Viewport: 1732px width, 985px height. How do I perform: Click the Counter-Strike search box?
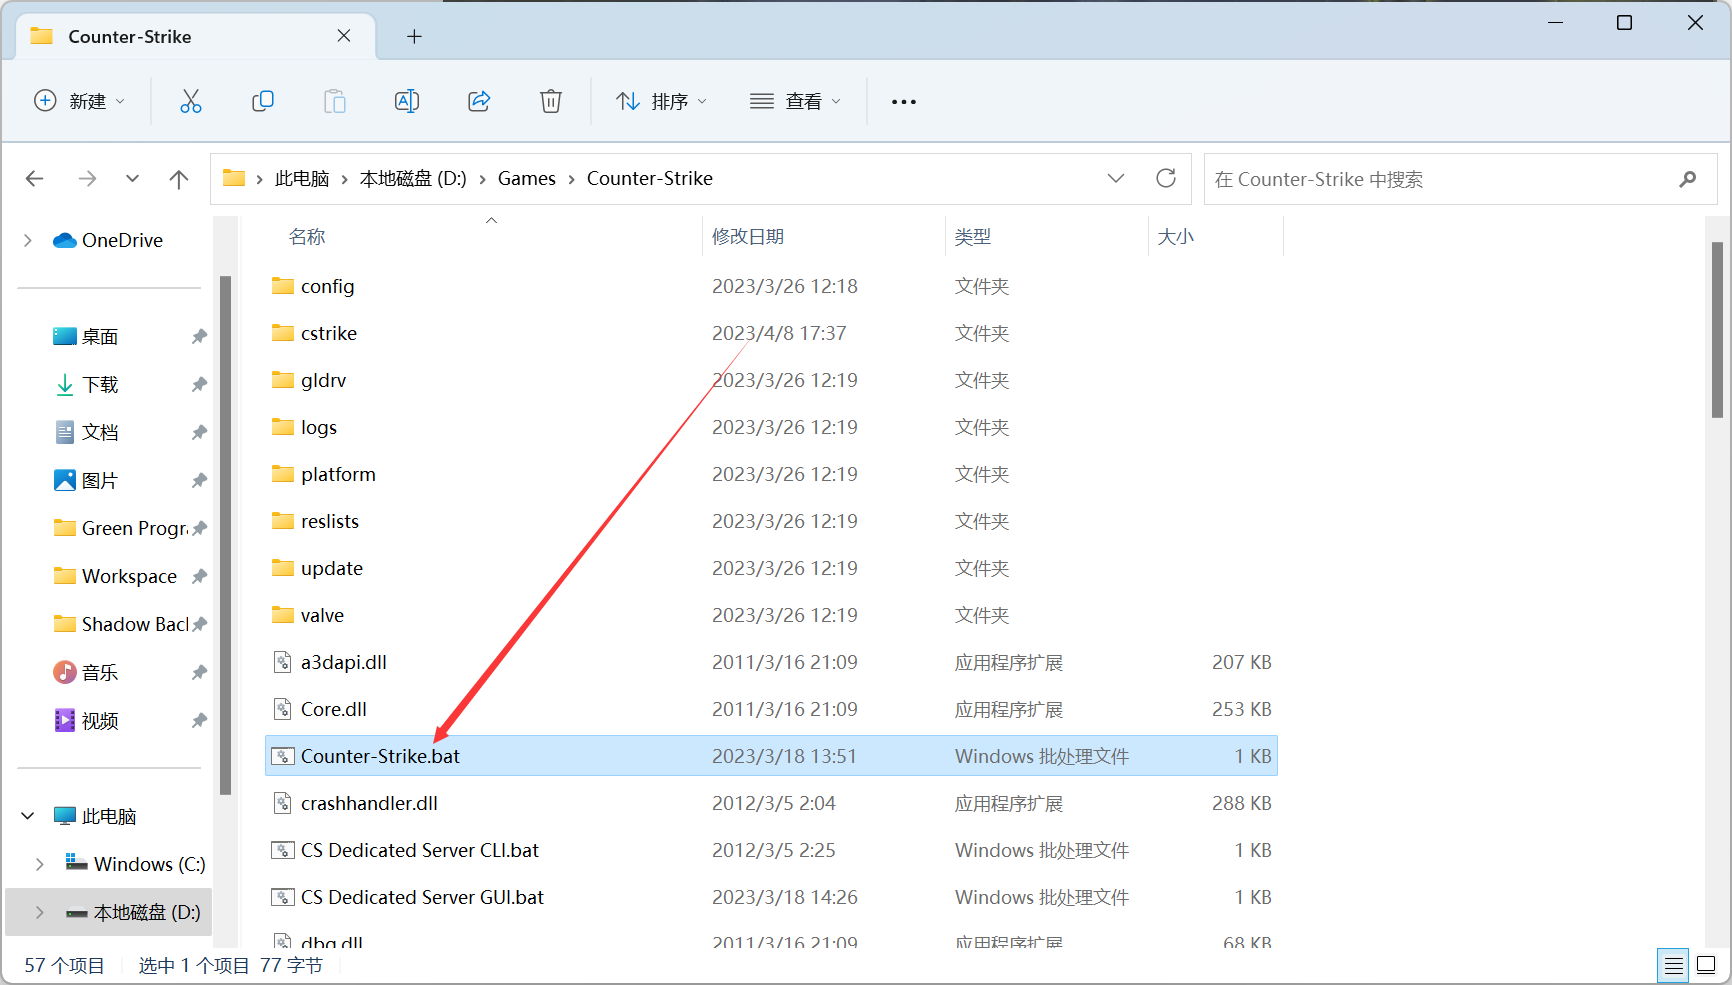pos(1440,179)
